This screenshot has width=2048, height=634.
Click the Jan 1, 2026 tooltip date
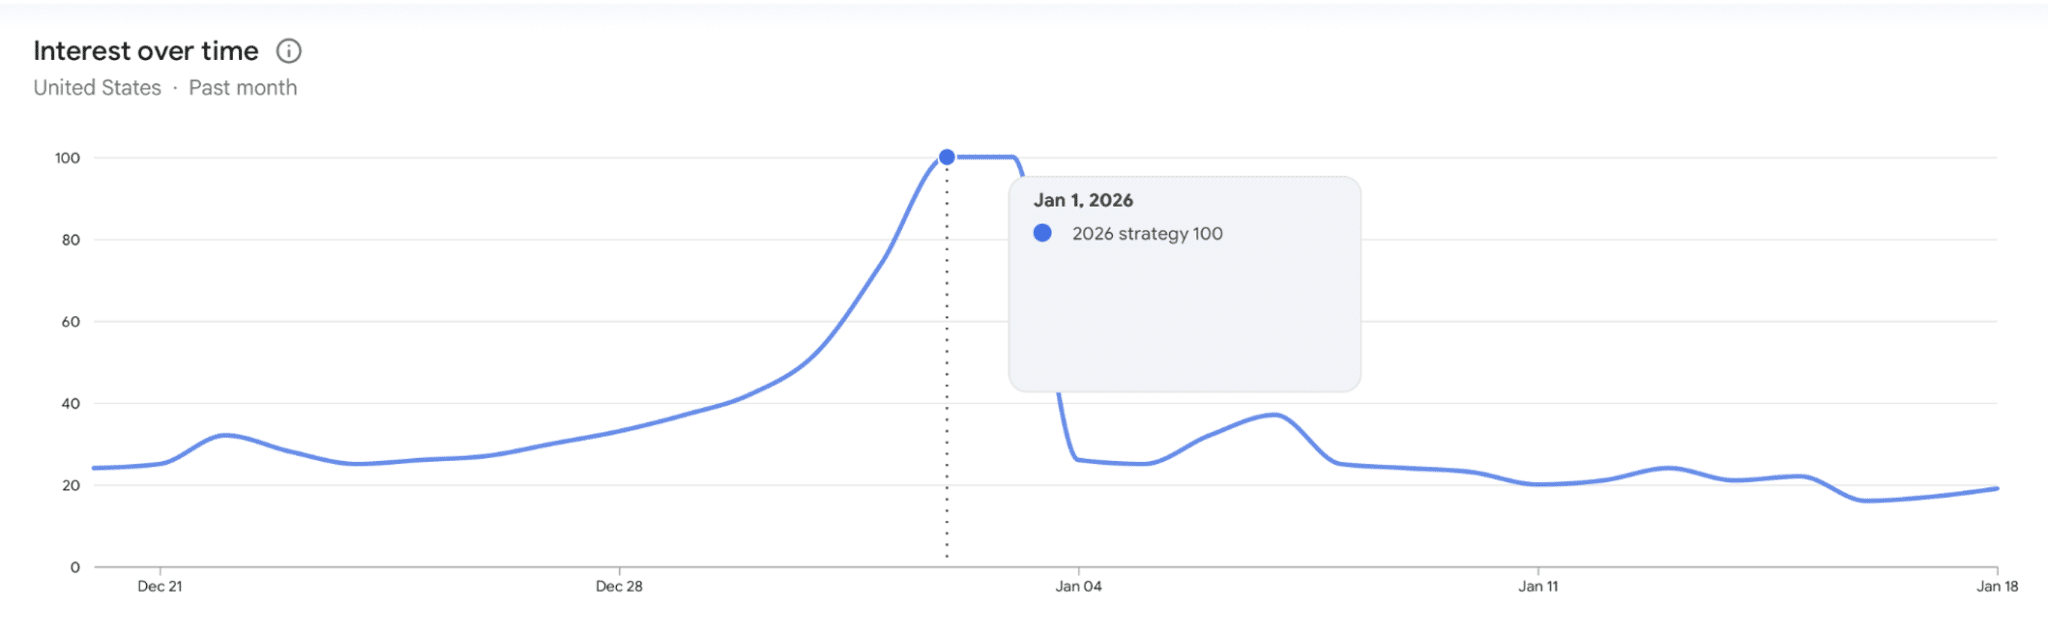pos(1083,200)
